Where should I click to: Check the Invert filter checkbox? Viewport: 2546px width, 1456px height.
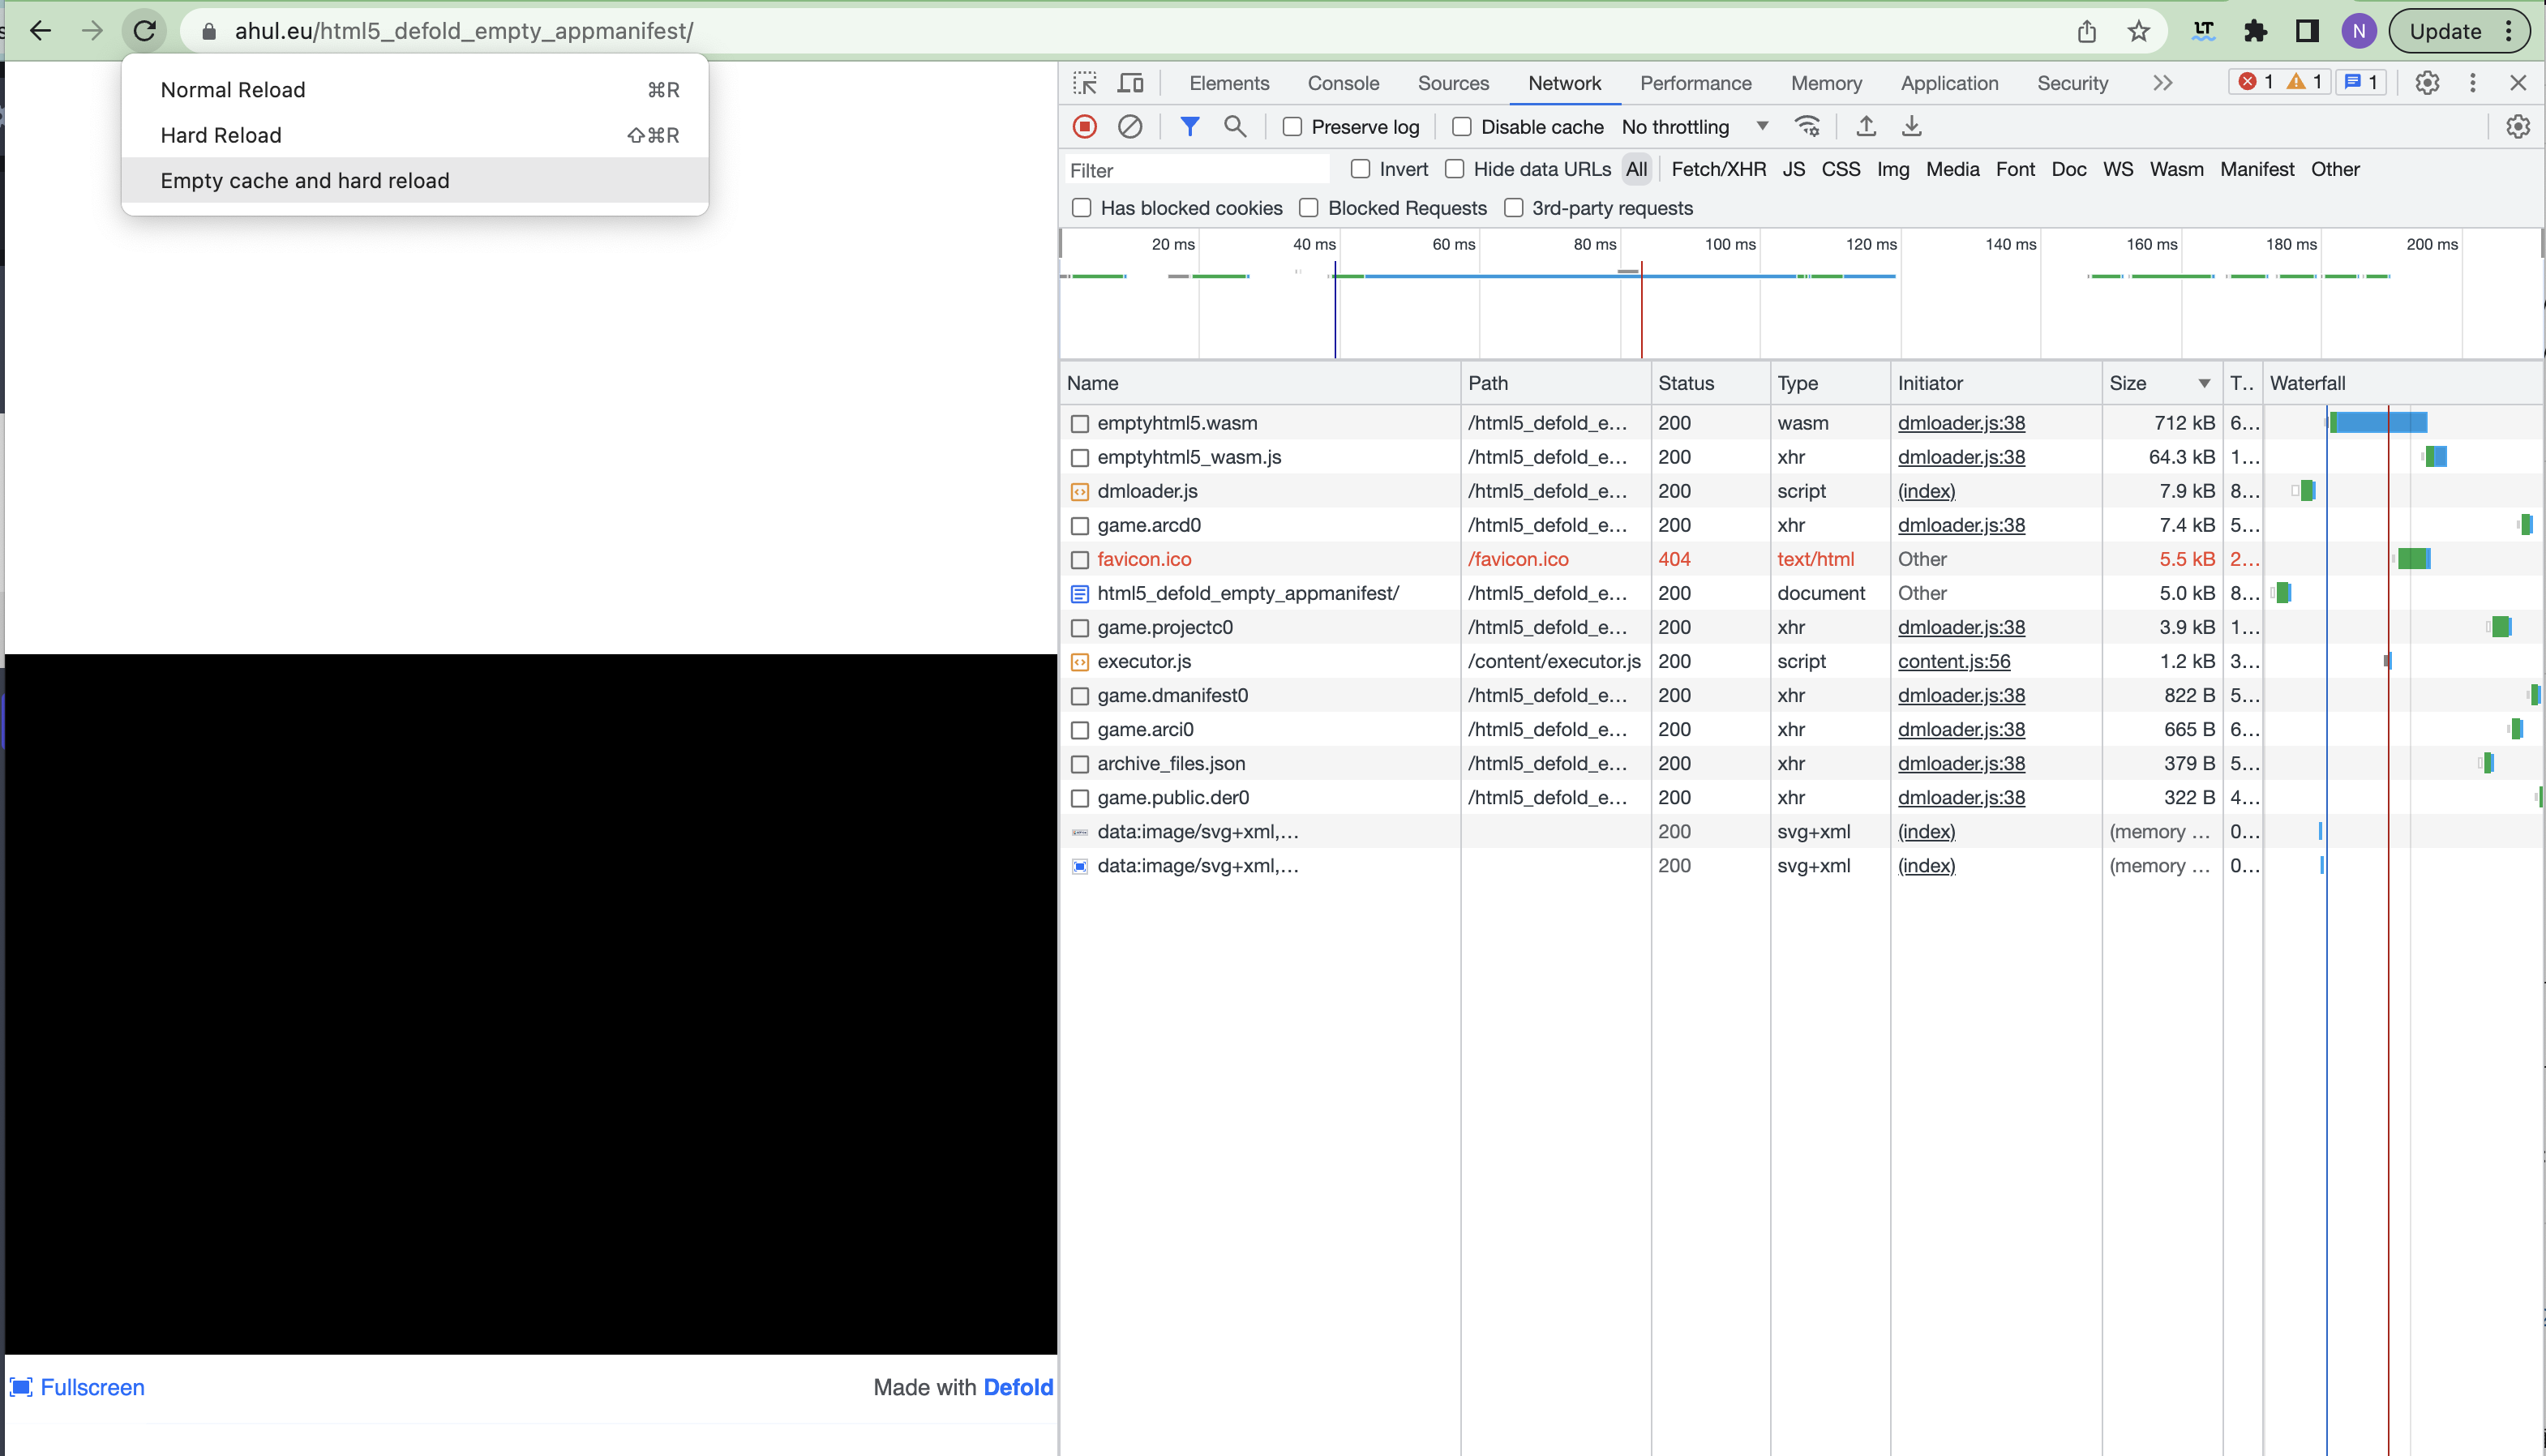[1360, 169]
